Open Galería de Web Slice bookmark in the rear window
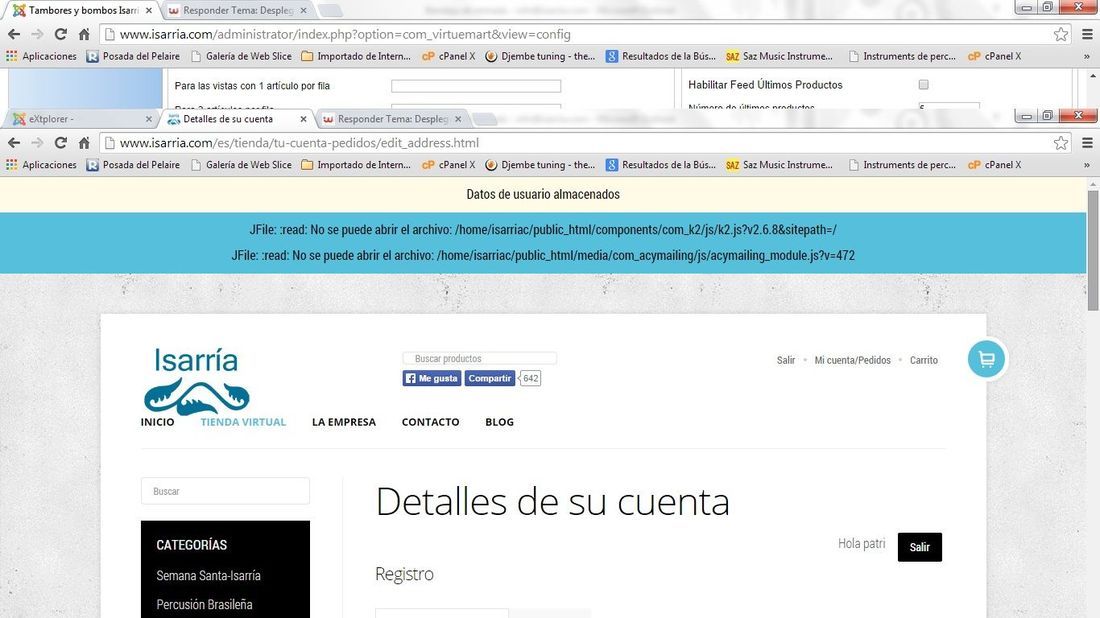The width and height of the screenshot is (1100, 618). pos(241,56)
